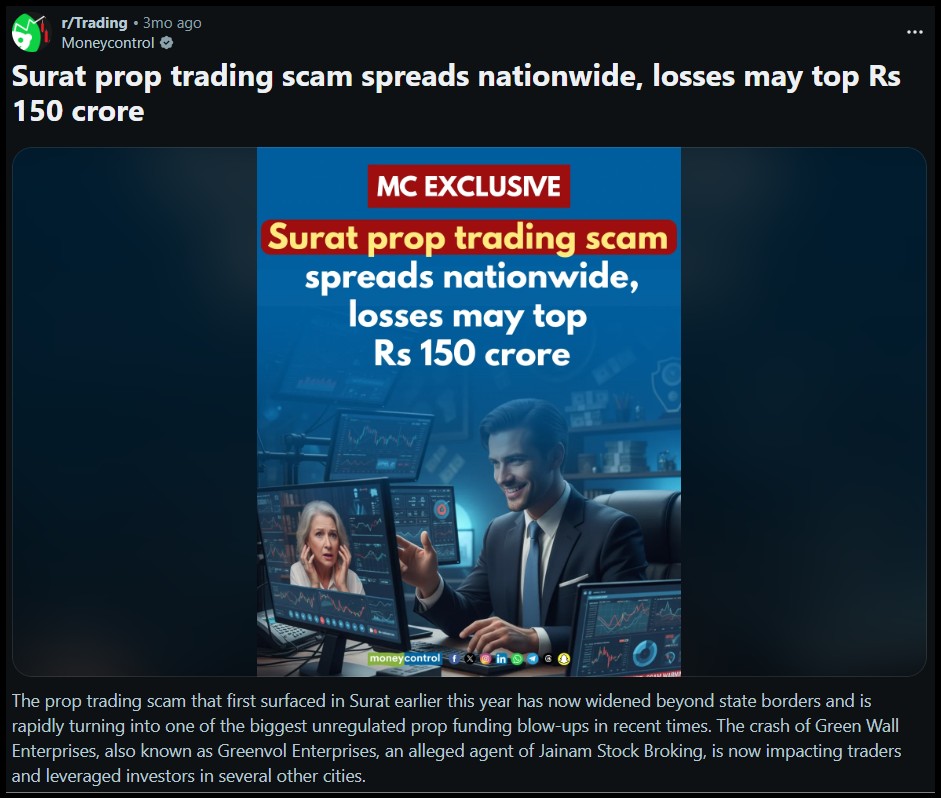Click the 'Surat prop trading scam' yellow headline

469,237
